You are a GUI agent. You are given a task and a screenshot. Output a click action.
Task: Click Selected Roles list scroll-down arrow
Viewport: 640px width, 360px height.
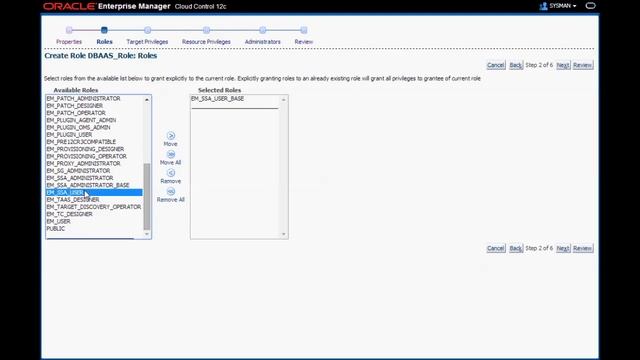pyautogui.click(x=284, y=234)
